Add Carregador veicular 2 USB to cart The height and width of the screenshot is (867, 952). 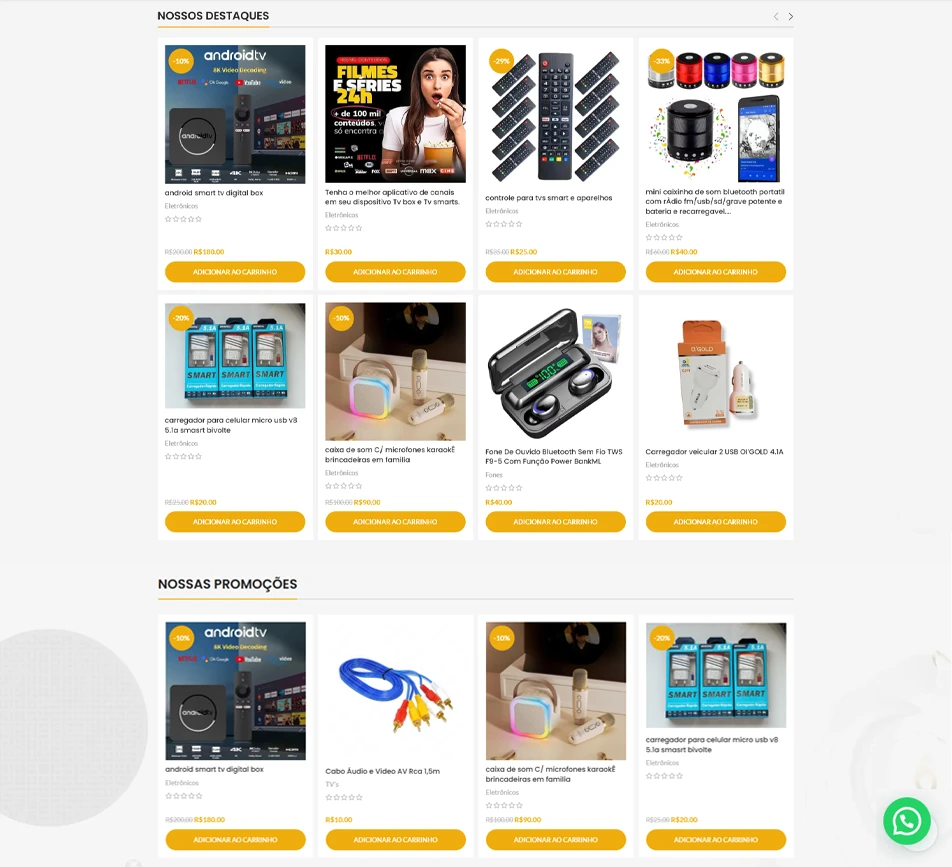click(x=716, y=522)
